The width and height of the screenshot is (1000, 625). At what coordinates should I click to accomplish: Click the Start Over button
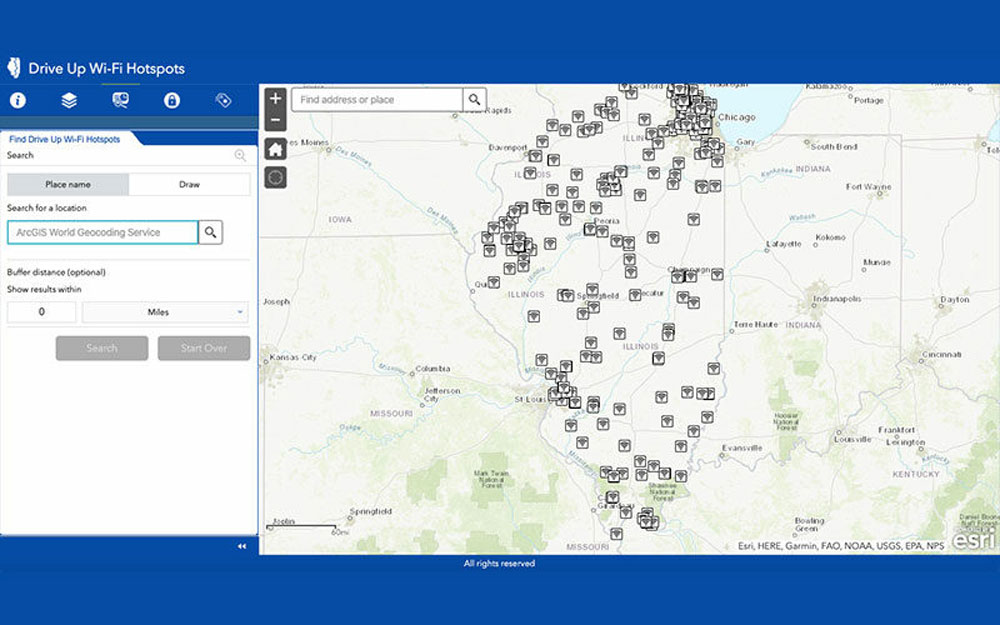pos(204,348)
